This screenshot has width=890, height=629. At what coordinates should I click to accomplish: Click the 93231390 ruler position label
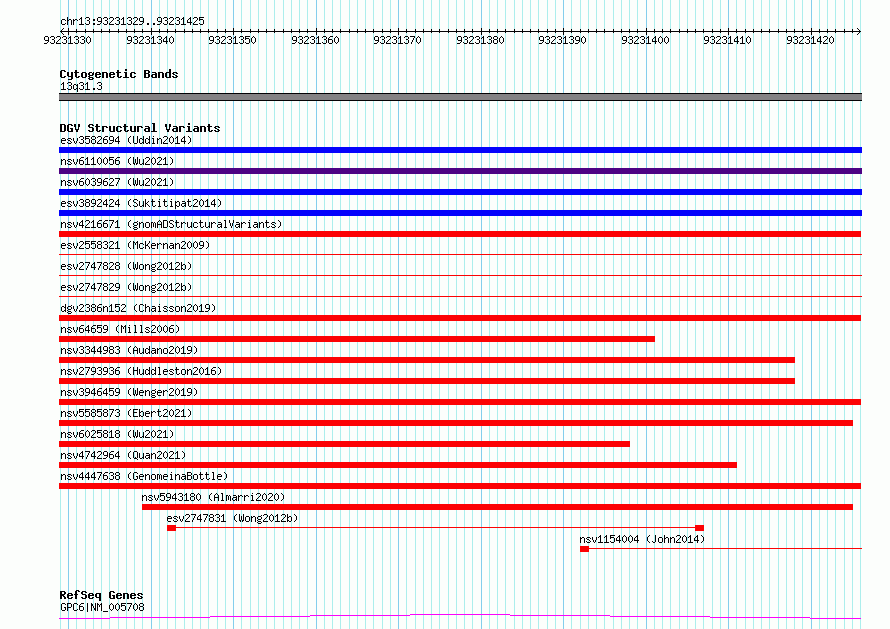point(562,40)
